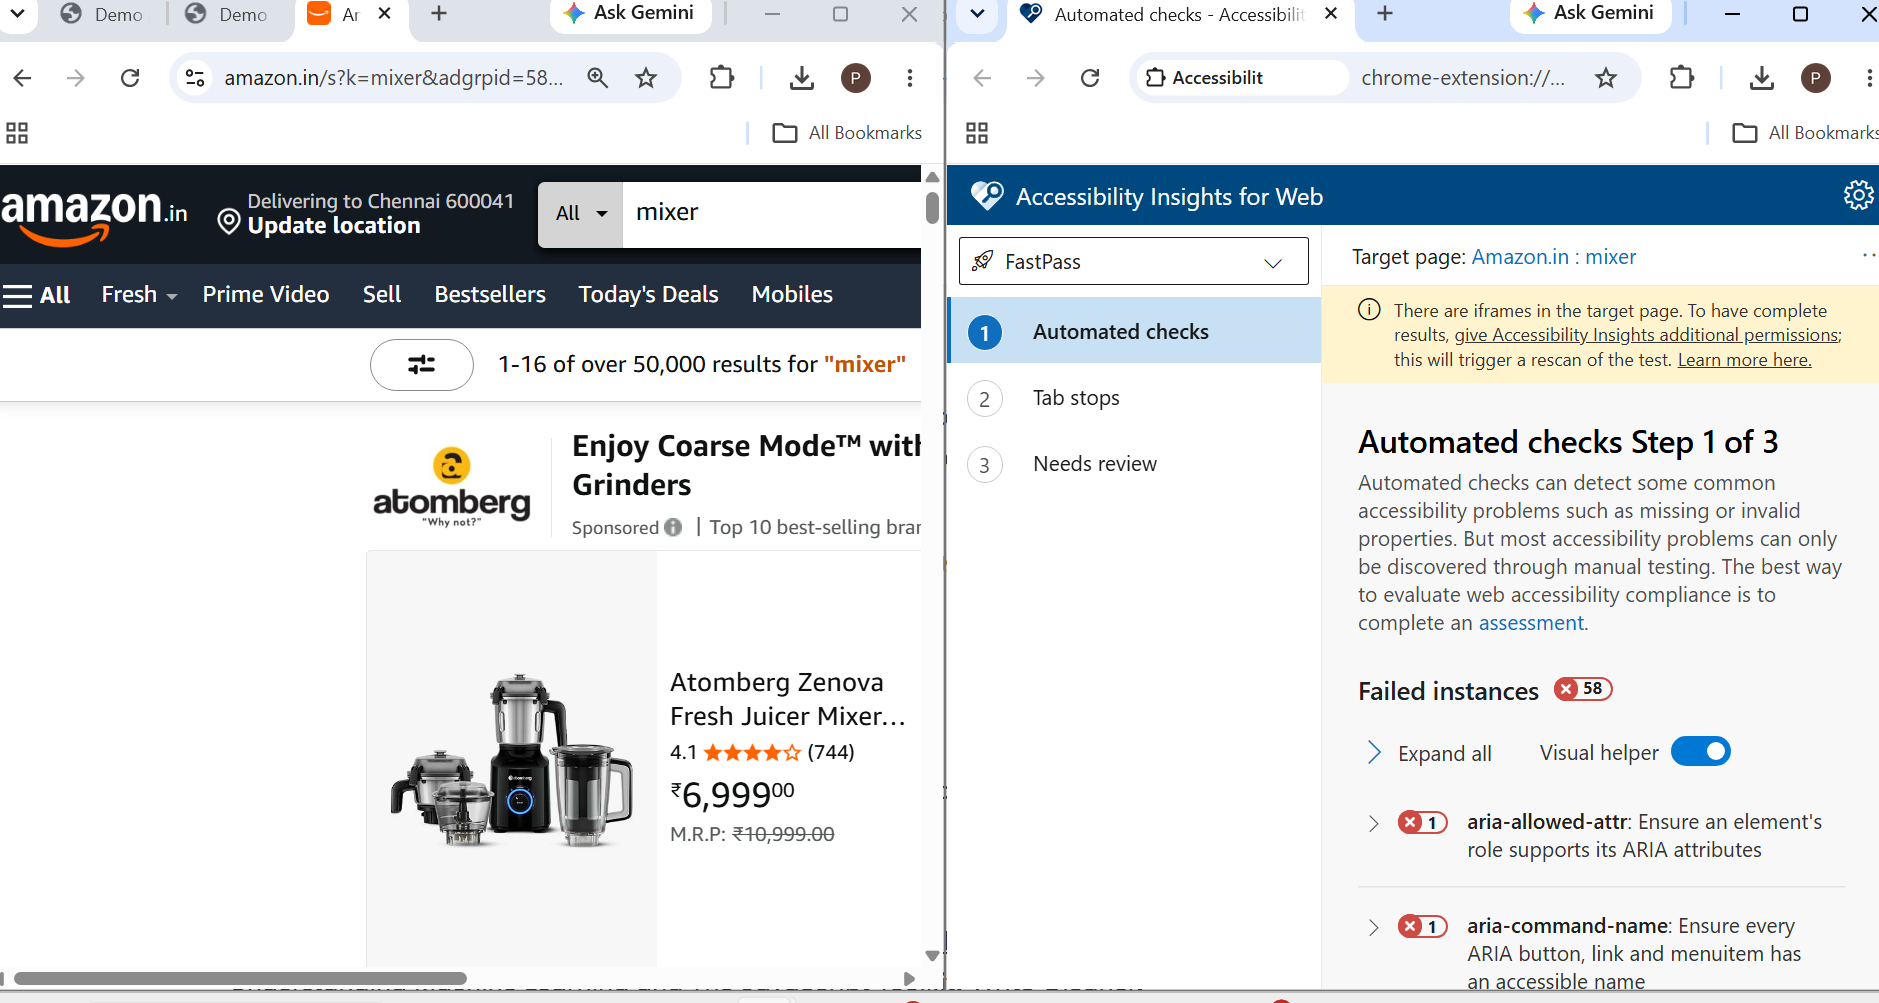Open the 4.1 star rating on Atomberg mixer

tap(750, 752)
